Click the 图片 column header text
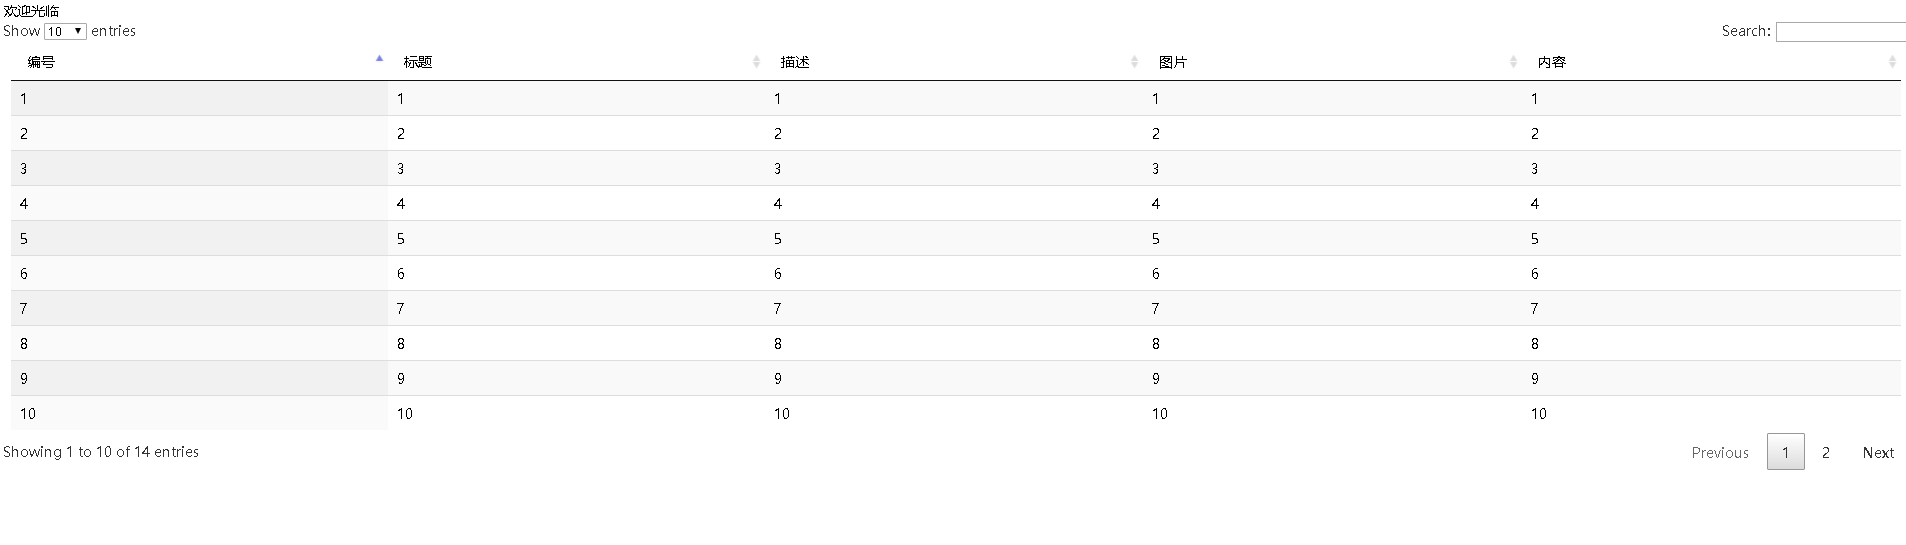The height and width of the screenshot is (545, 1906). coord(1173,62)
